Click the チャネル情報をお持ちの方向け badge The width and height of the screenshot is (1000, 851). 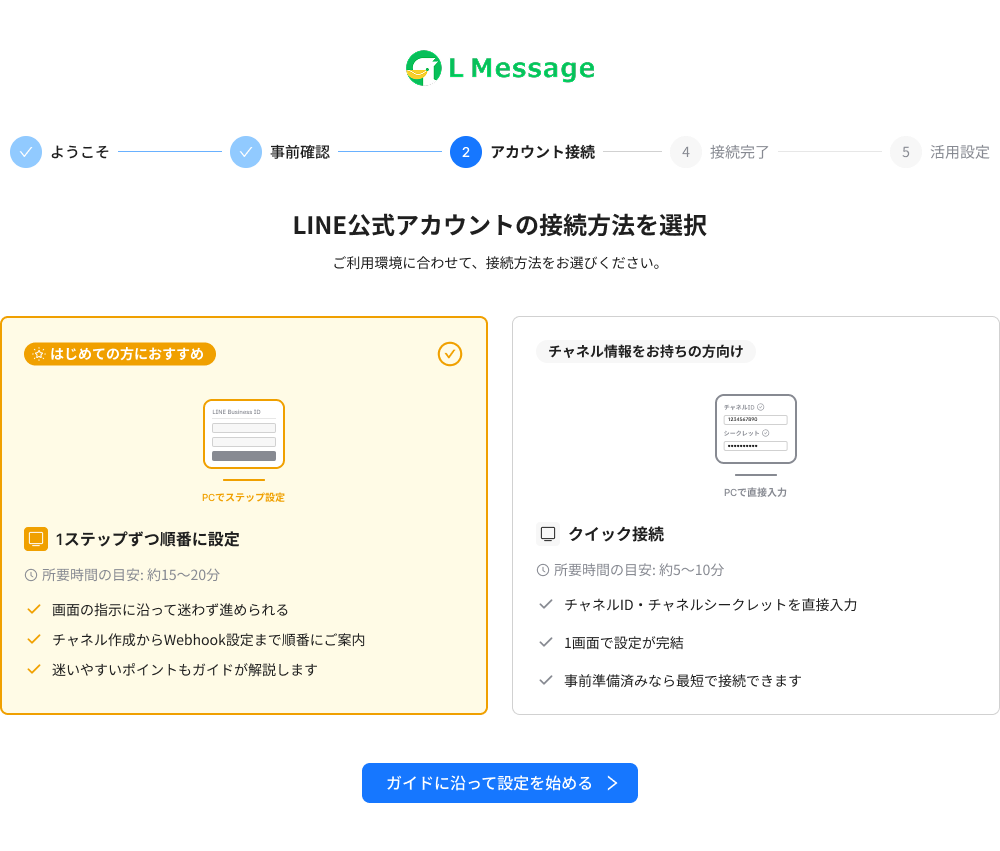point(645,352)
